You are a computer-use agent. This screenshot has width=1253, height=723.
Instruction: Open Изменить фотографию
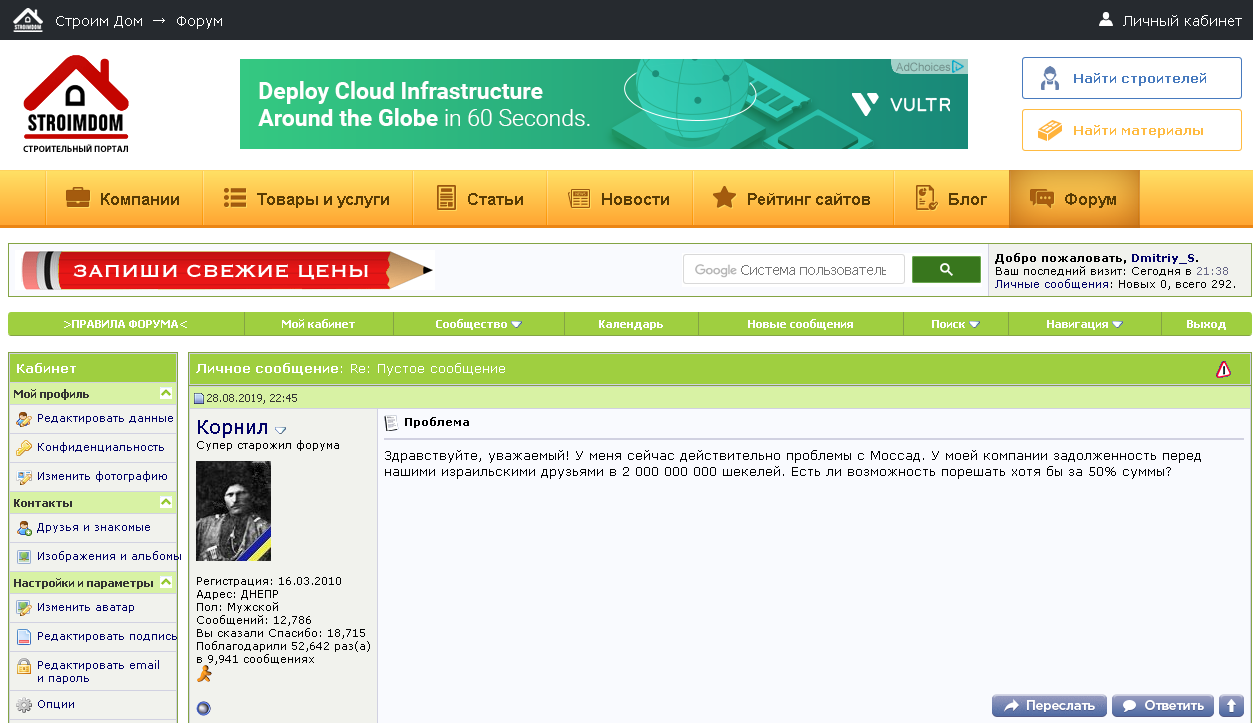click(102, 476)
